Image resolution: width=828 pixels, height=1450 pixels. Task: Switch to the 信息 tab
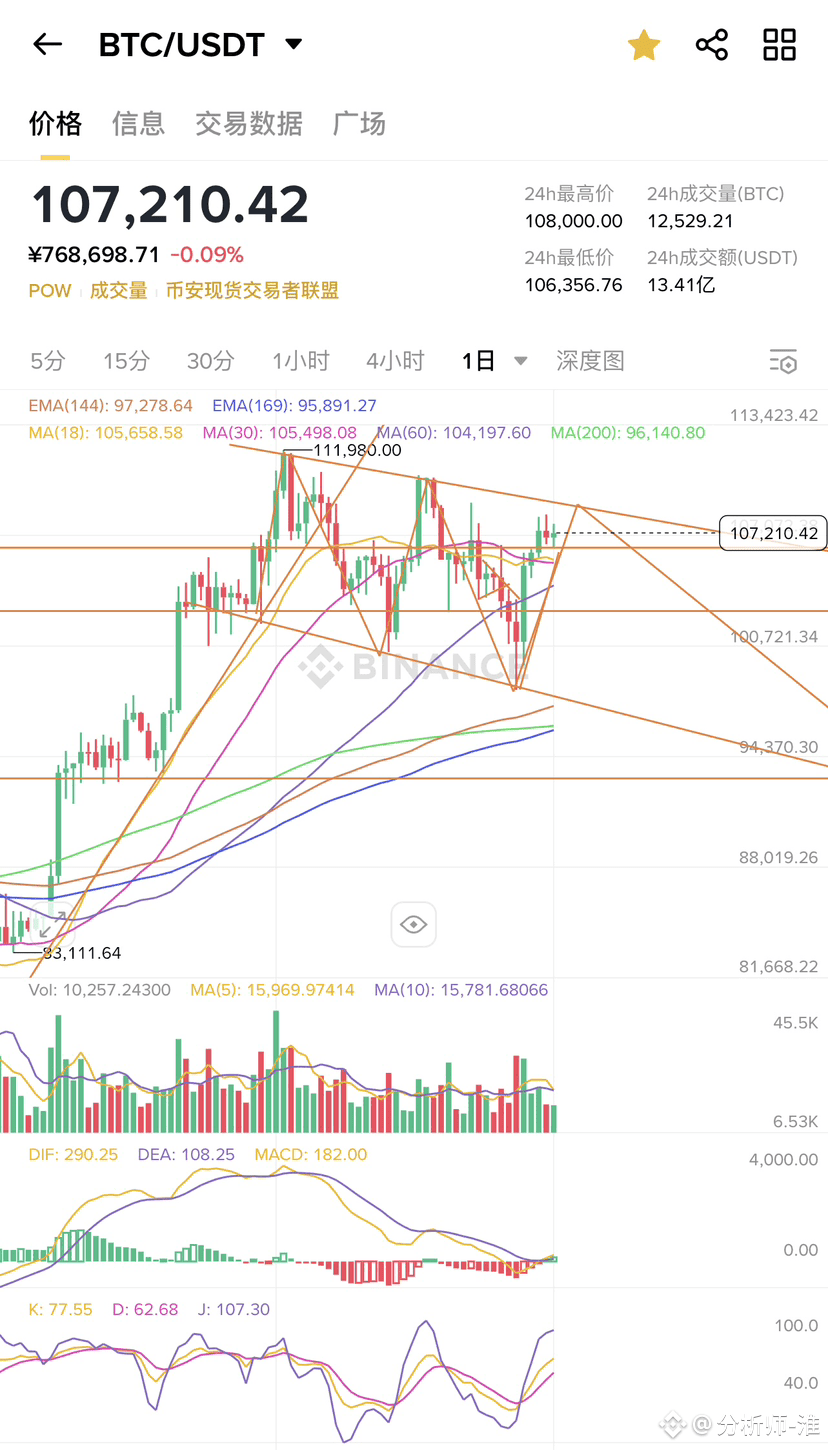tap(138, 124)
